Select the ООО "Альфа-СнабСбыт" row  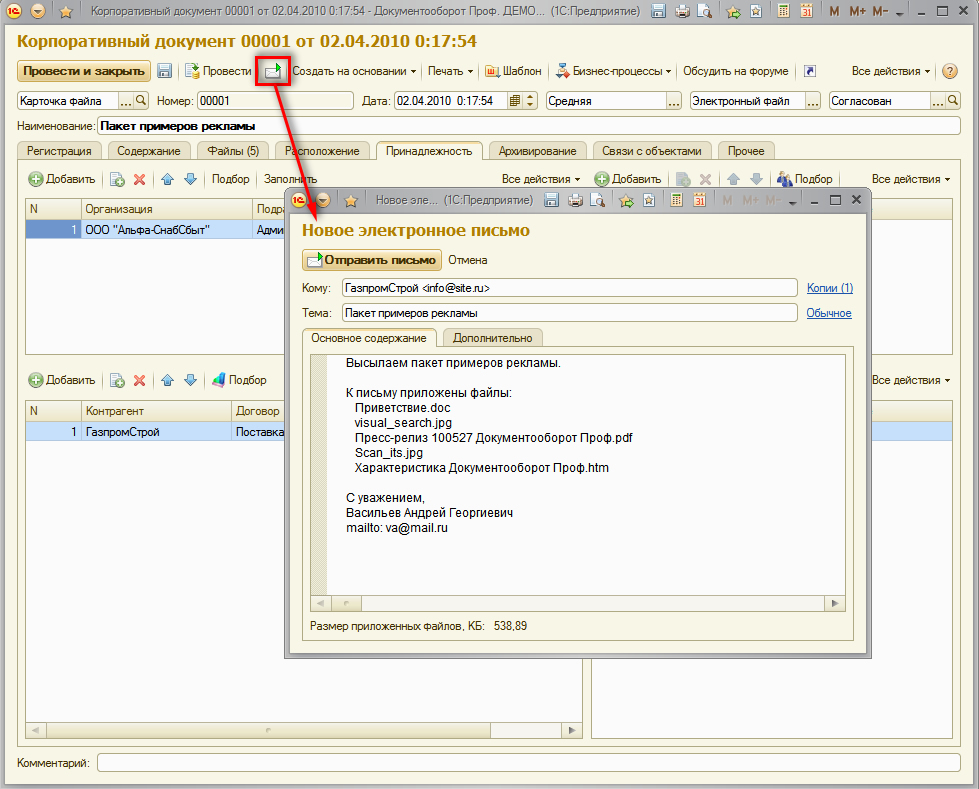click(155, 230)
